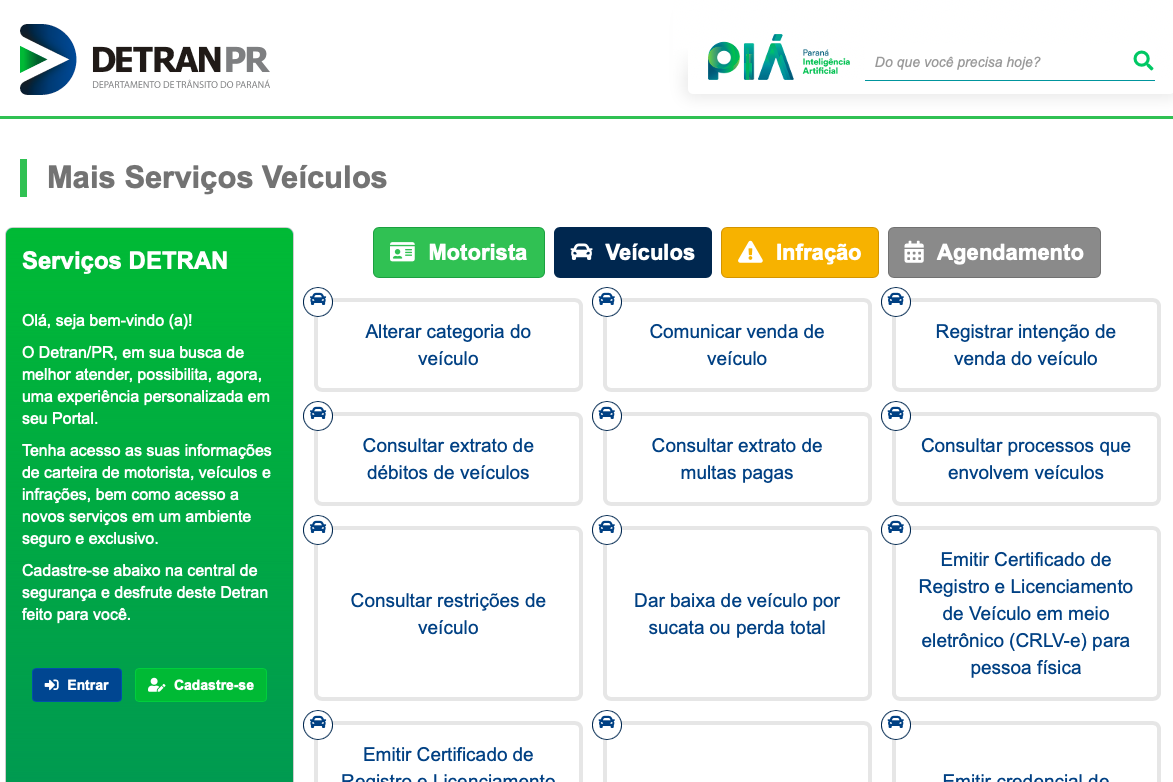Go to the Agendamento tab

click(994, 253)
